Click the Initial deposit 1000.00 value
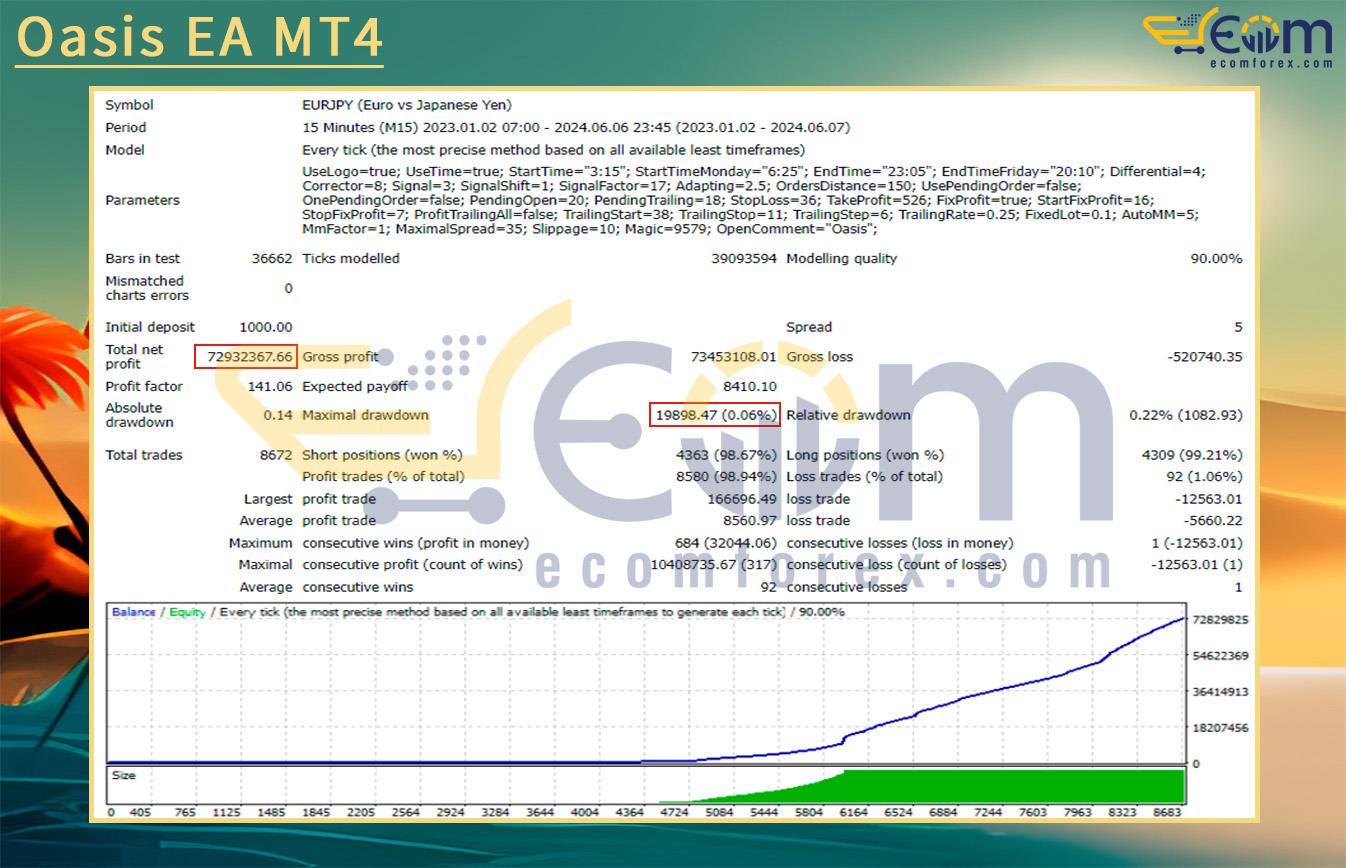Screen dimensions: 1346x868 (266, 327)
